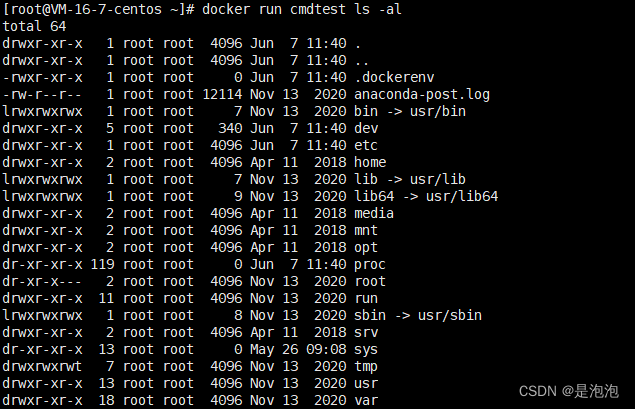The width and height of the screenshot is (635, 409).
Task: Select the proc directory name
Action: [370, 264]
